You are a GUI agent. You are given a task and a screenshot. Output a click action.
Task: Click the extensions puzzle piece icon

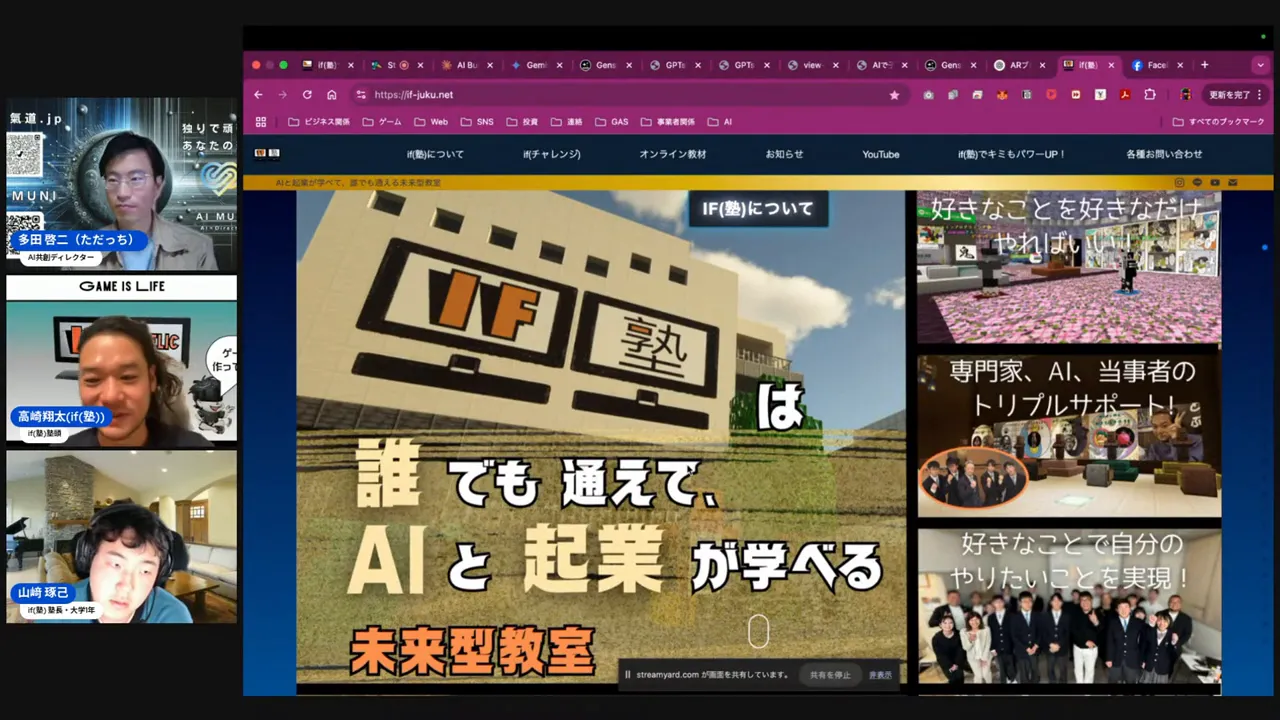click(x=1149, y=94)
